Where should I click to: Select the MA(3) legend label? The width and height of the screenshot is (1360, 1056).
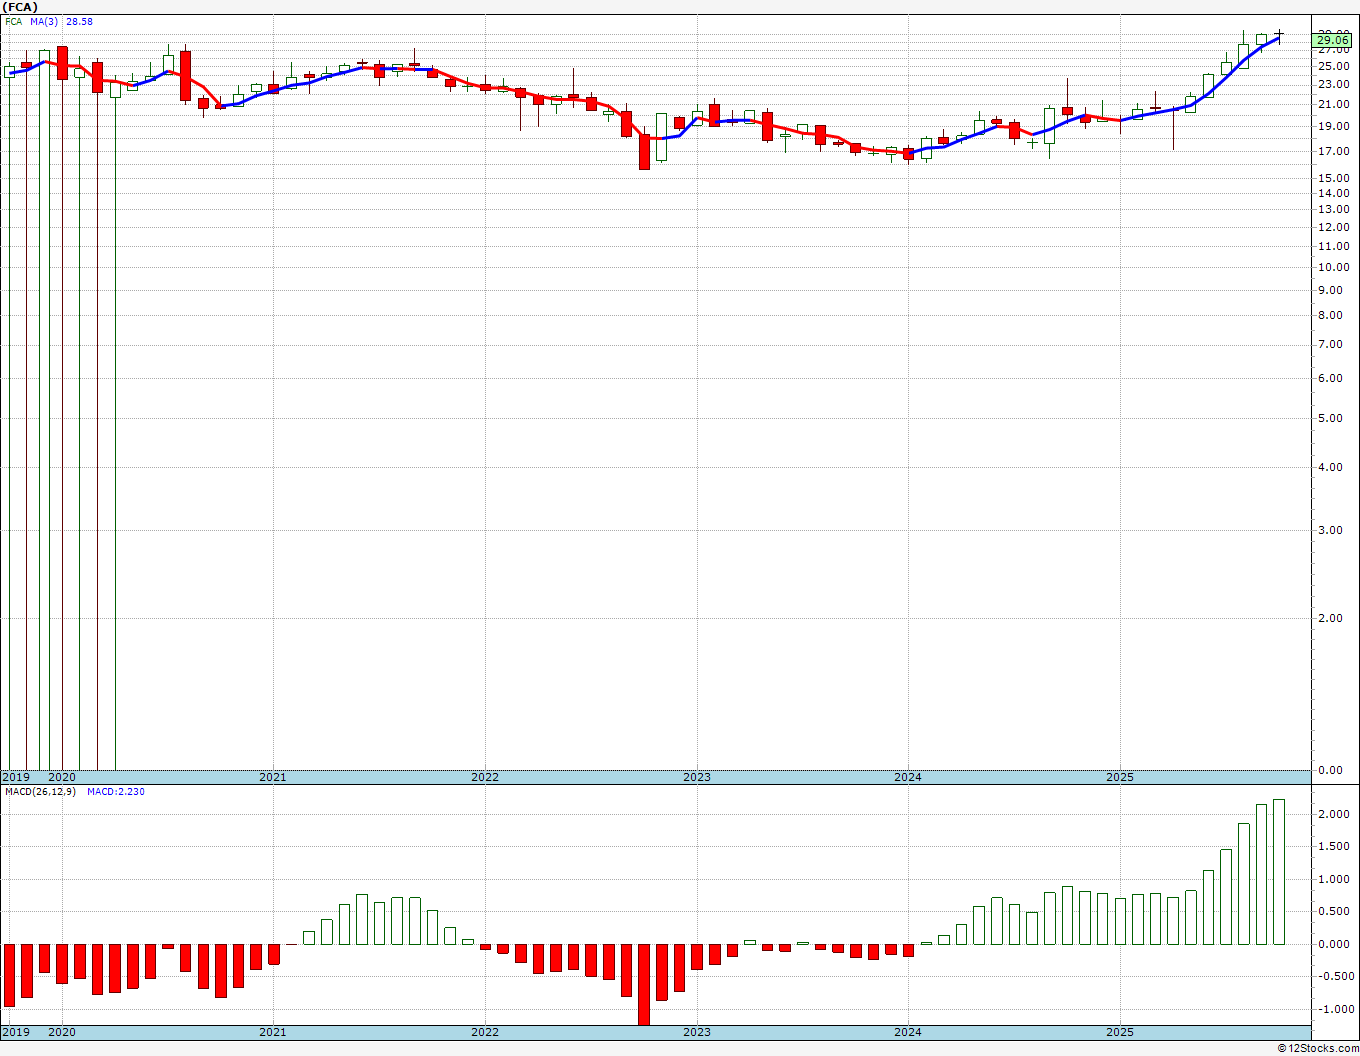[45, 21]
